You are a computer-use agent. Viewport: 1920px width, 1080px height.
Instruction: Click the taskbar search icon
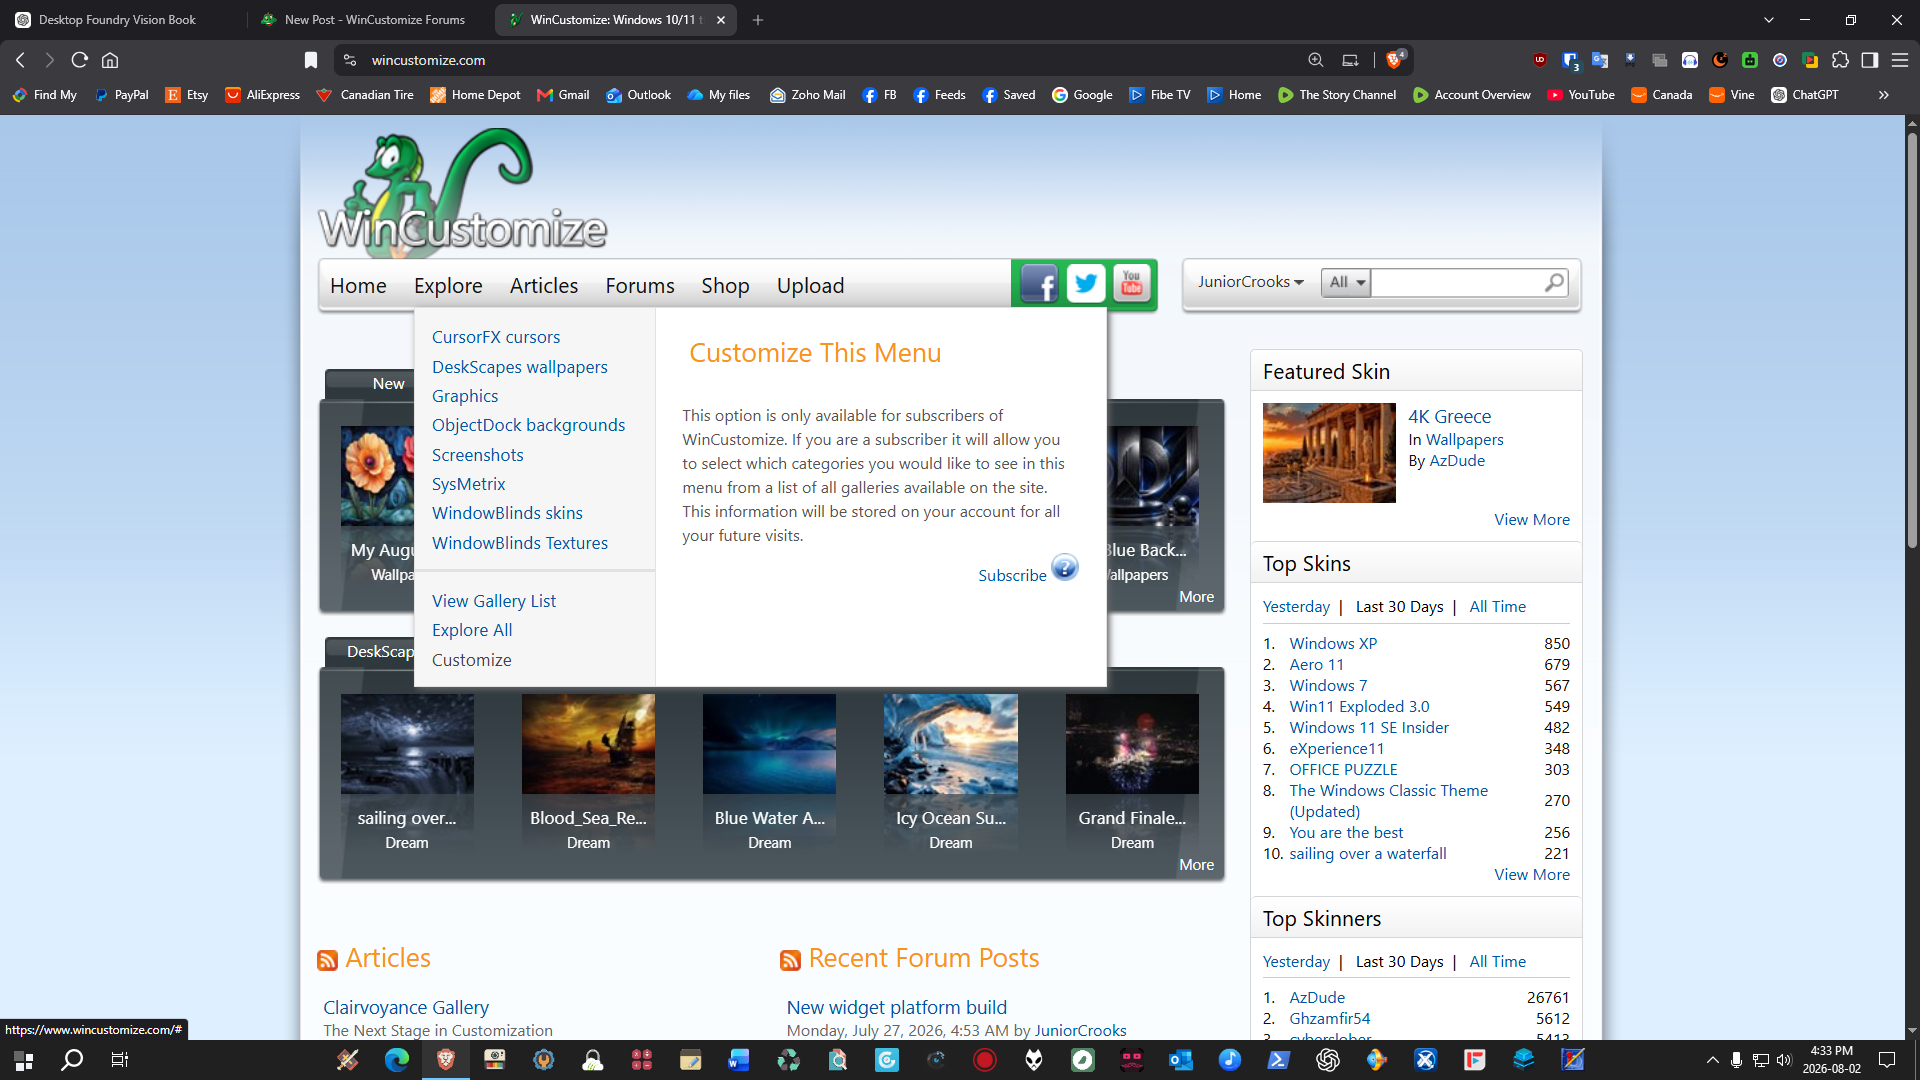72,1060
